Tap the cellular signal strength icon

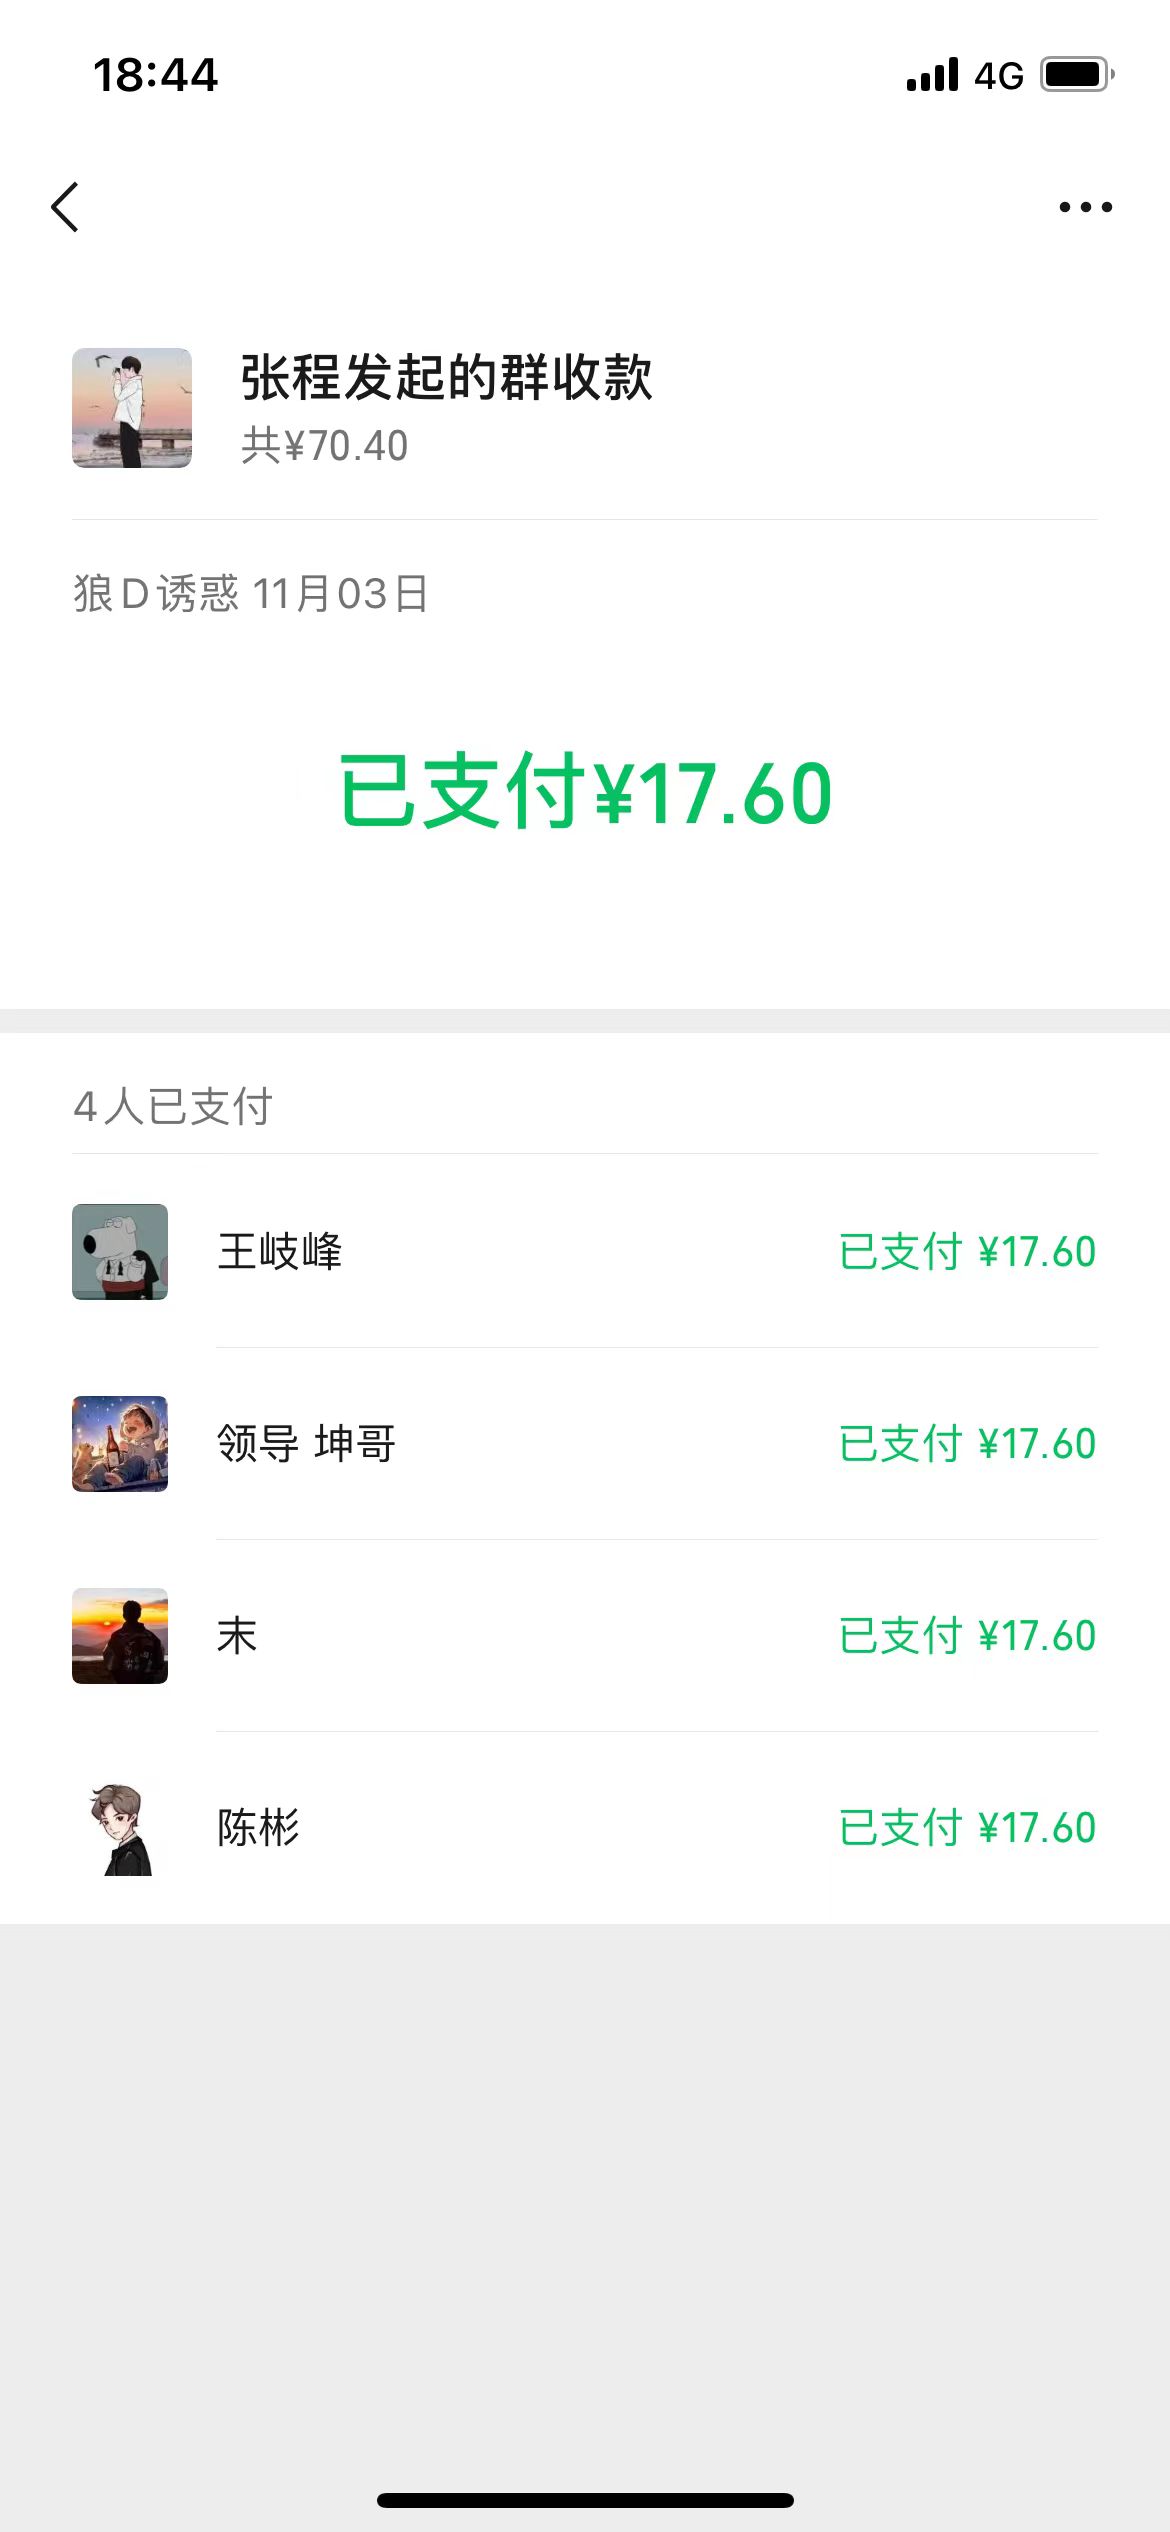pos(932,75)
